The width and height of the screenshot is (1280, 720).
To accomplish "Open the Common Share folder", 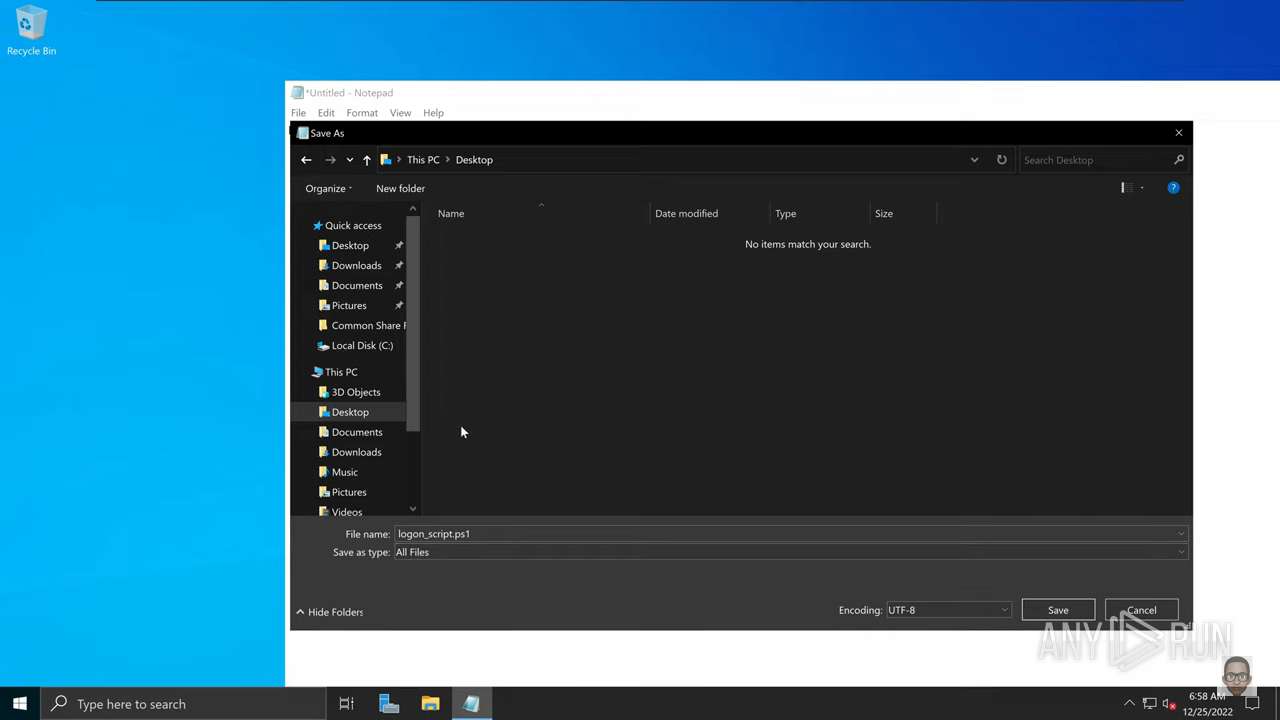I will pos(362,326).
